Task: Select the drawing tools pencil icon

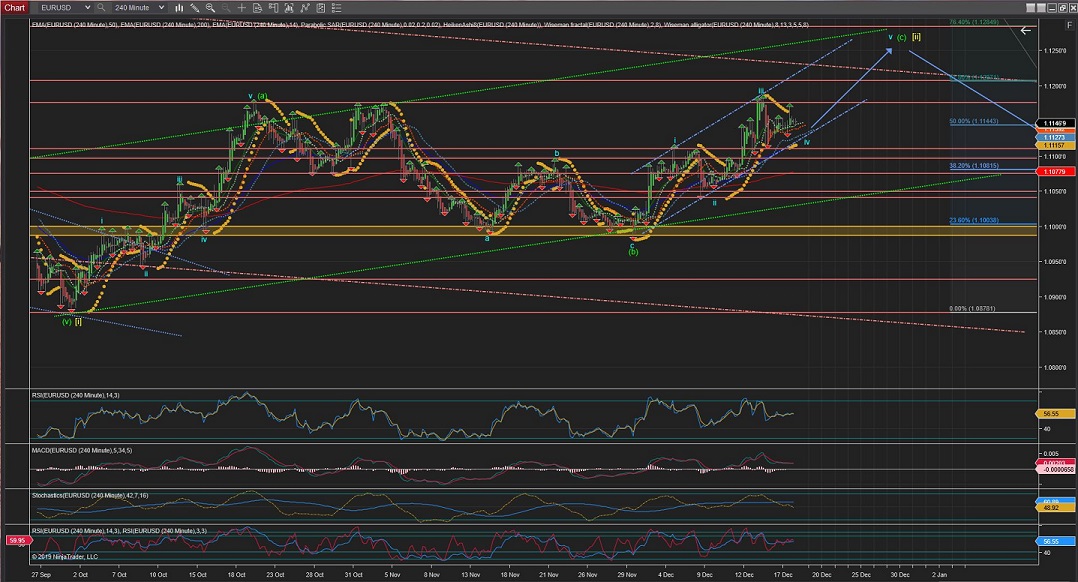Action: (x=195, y=7)
